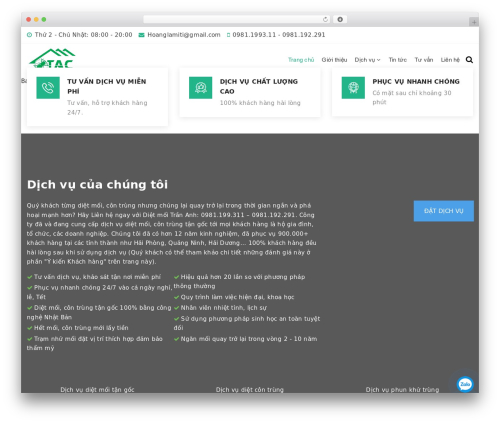The width and height of the screenshot is (500, 423).
Task: Click the TAC company logo
Action: coord(52,58)
